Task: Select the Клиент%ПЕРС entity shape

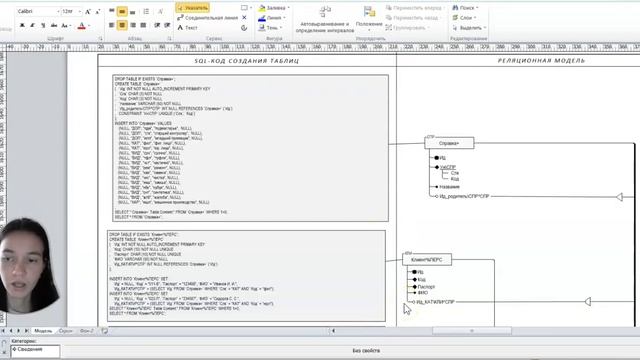Action: click(x=427, y=260)
